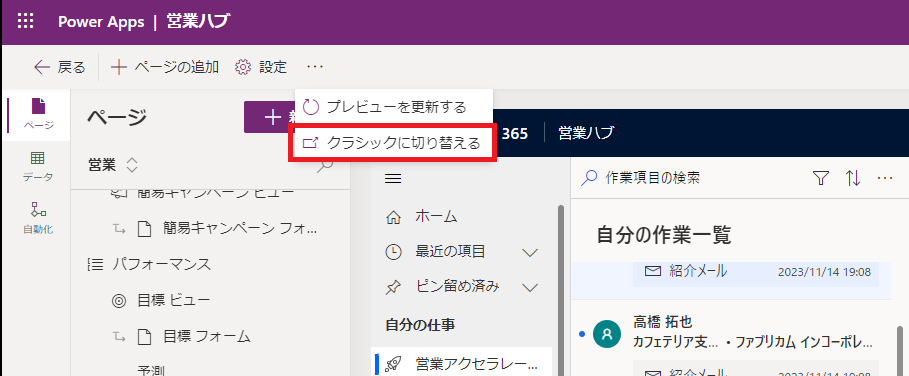Click the purple new page plus button
909x376 pixels.
(270, 117)
